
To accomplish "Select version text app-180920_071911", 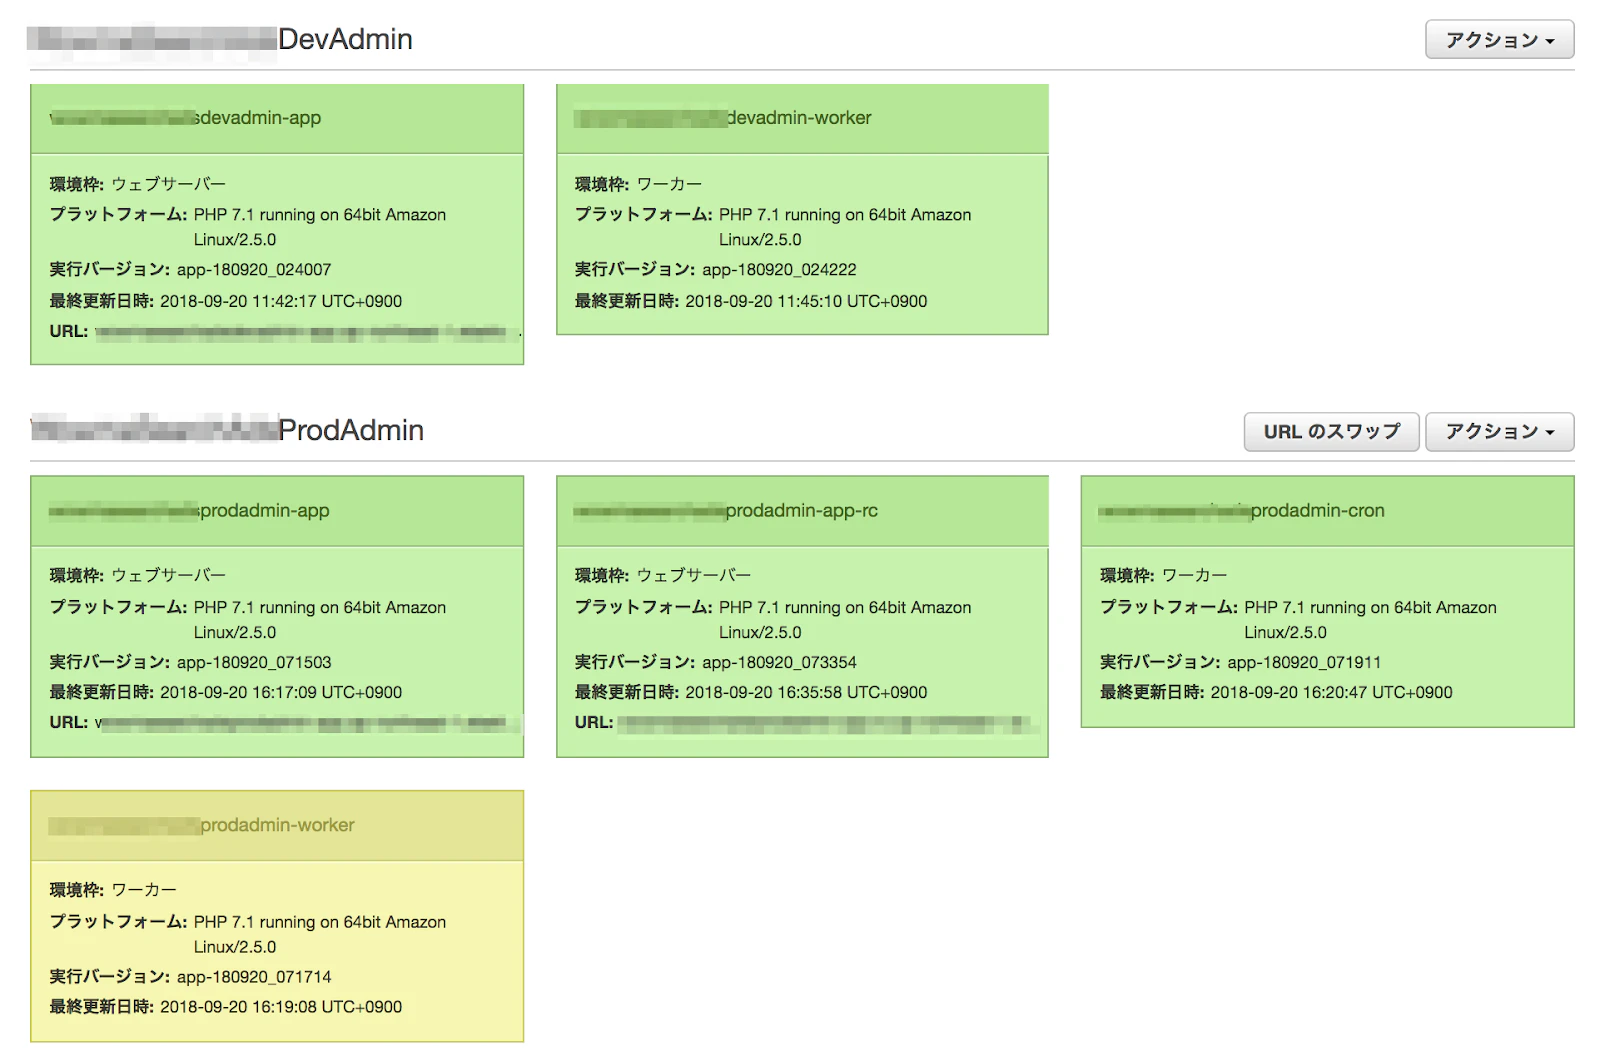I will 1304,662.
